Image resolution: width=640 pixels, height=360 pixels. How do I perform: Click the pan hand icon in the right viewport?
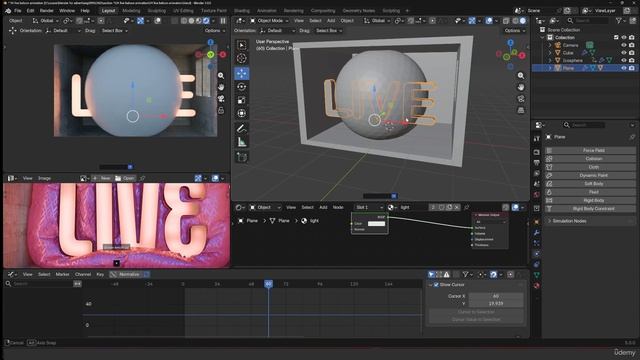tap(521, 87)
